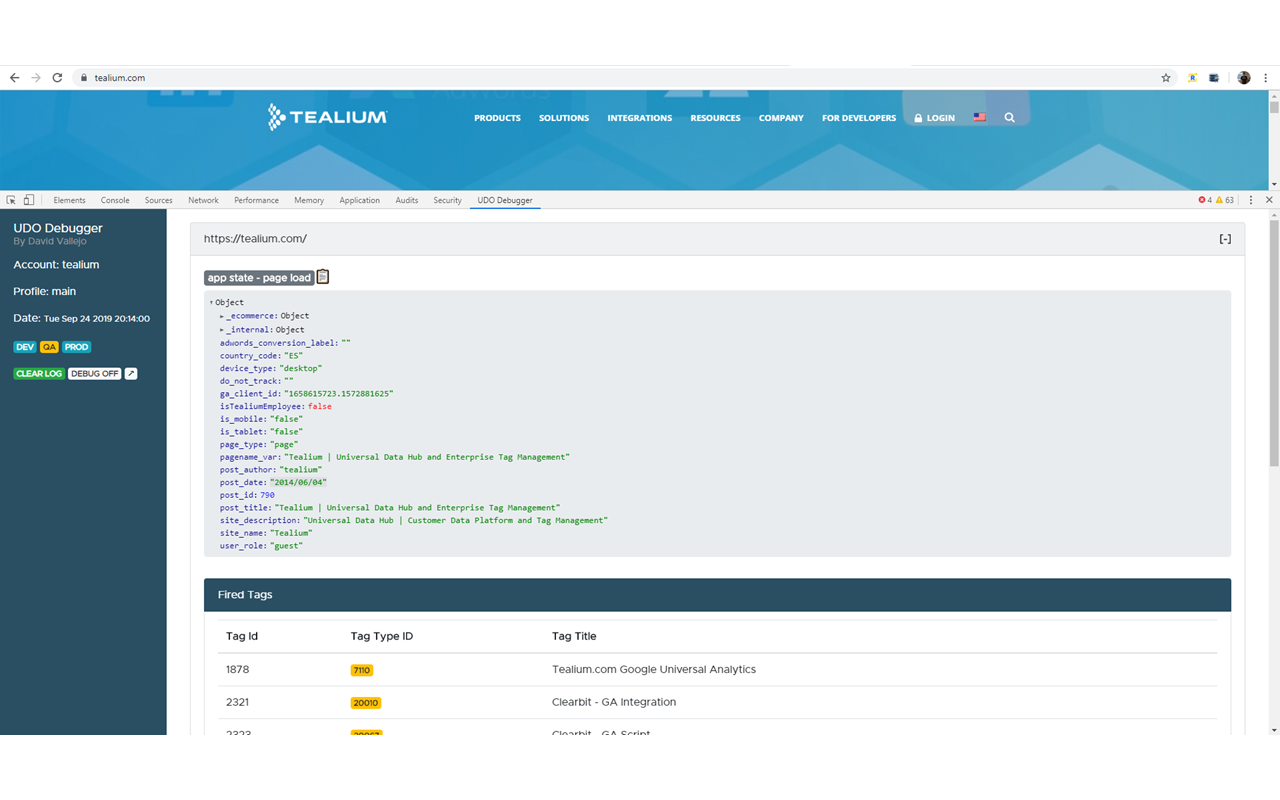
Task: Toggle the DEBUG OFF button
Action: tap(95, 374)
